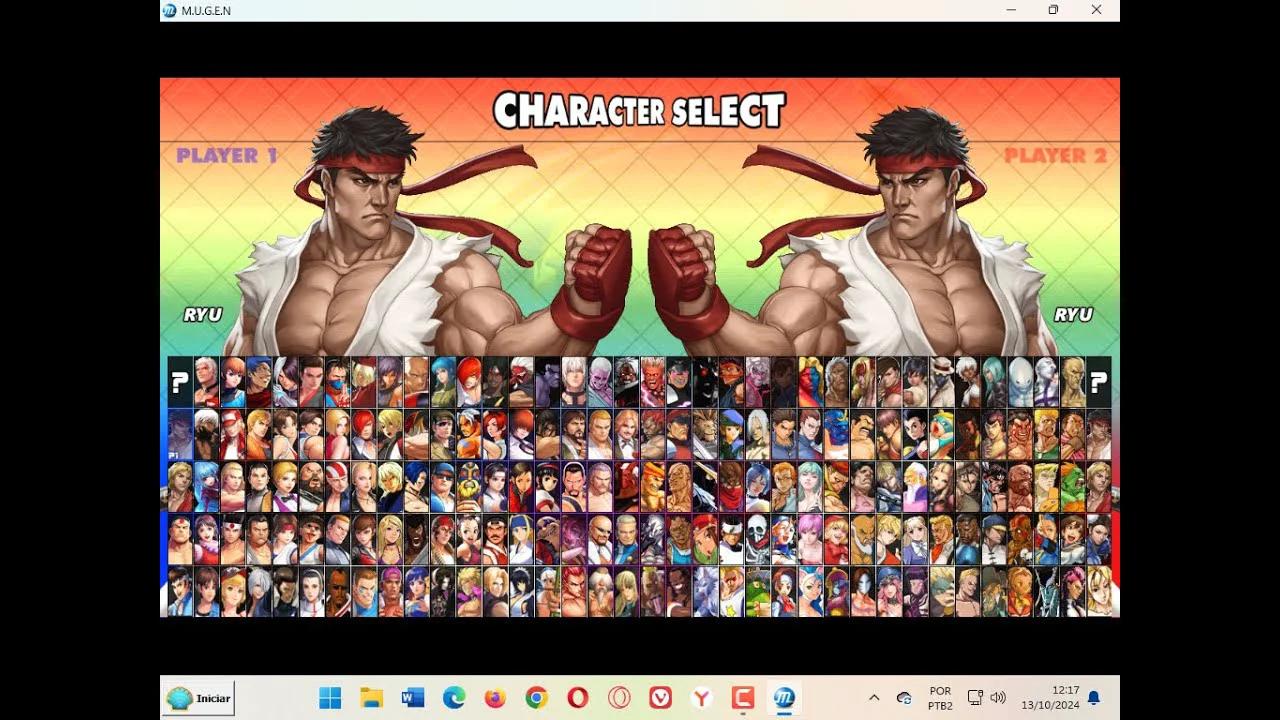The image size is (1280, 720).
Task: Pick Akuma tile next to M. Bison
Action: (653, 433)
